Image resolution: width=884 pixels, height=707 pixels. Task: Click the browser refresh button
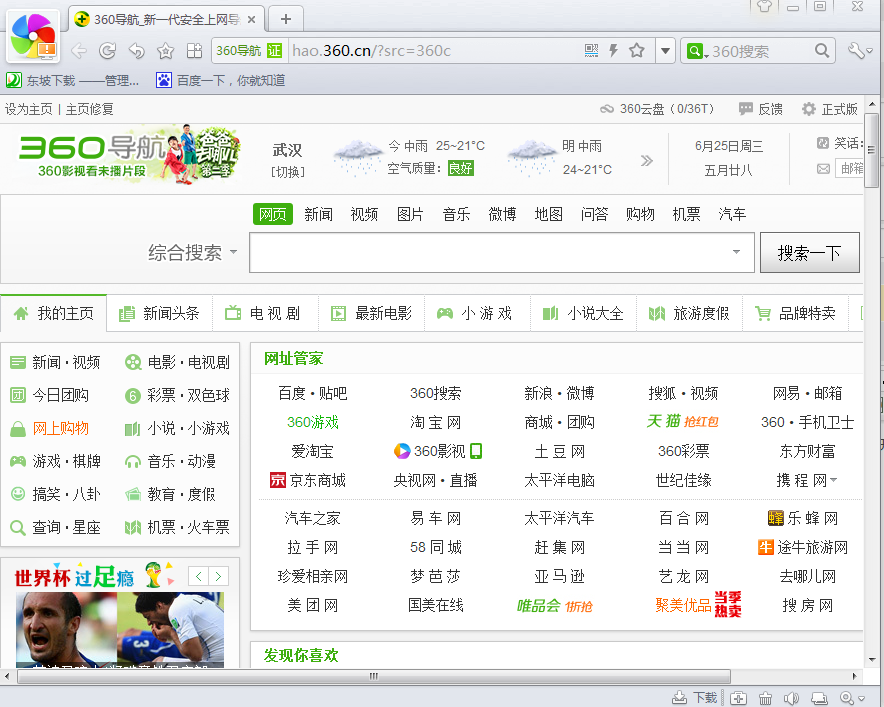107,51
